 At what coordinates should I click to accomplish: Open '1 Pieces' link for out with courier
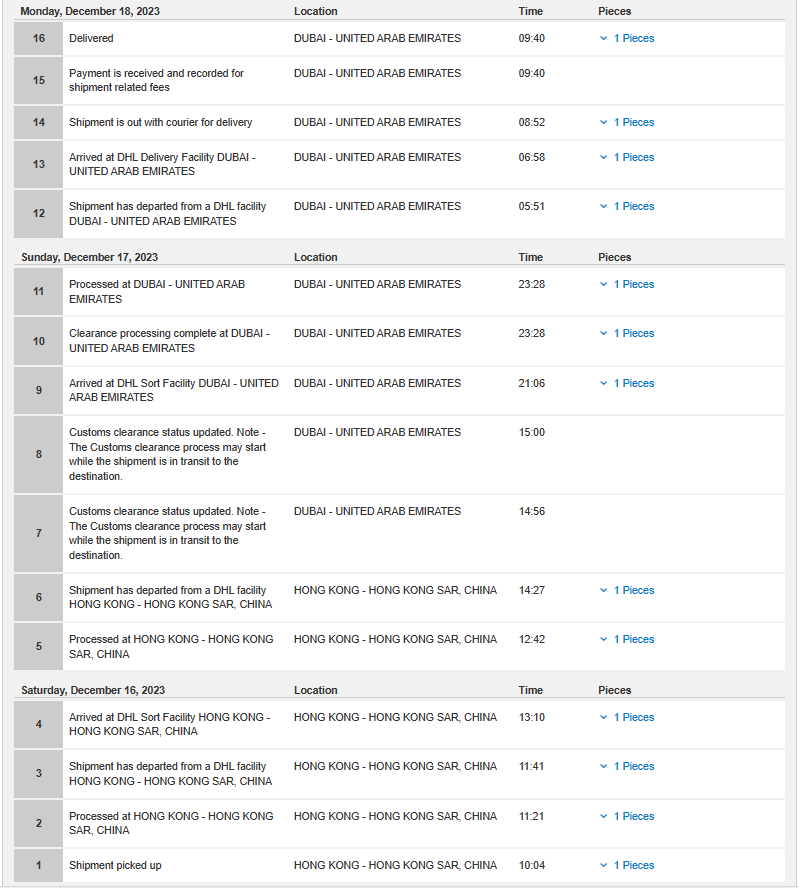pos(634,122)
